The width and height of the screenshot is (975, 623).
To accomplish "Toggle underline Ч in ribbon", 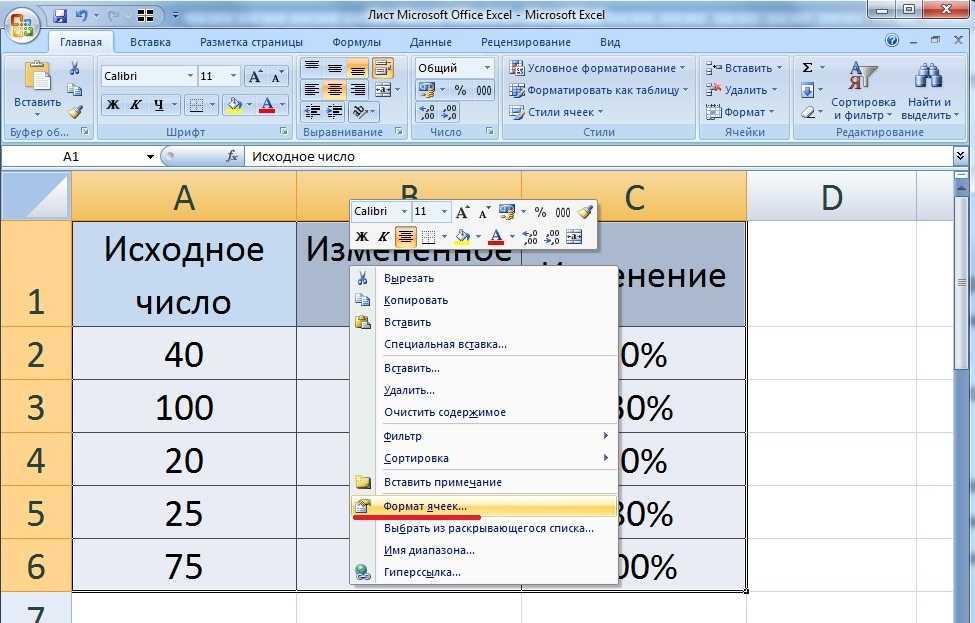I will 159,104.
